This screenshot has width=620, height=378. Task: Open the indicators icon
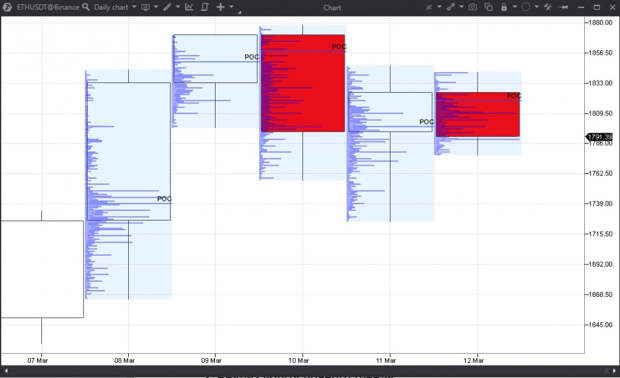pyautogui.click(x=189, y=7)
